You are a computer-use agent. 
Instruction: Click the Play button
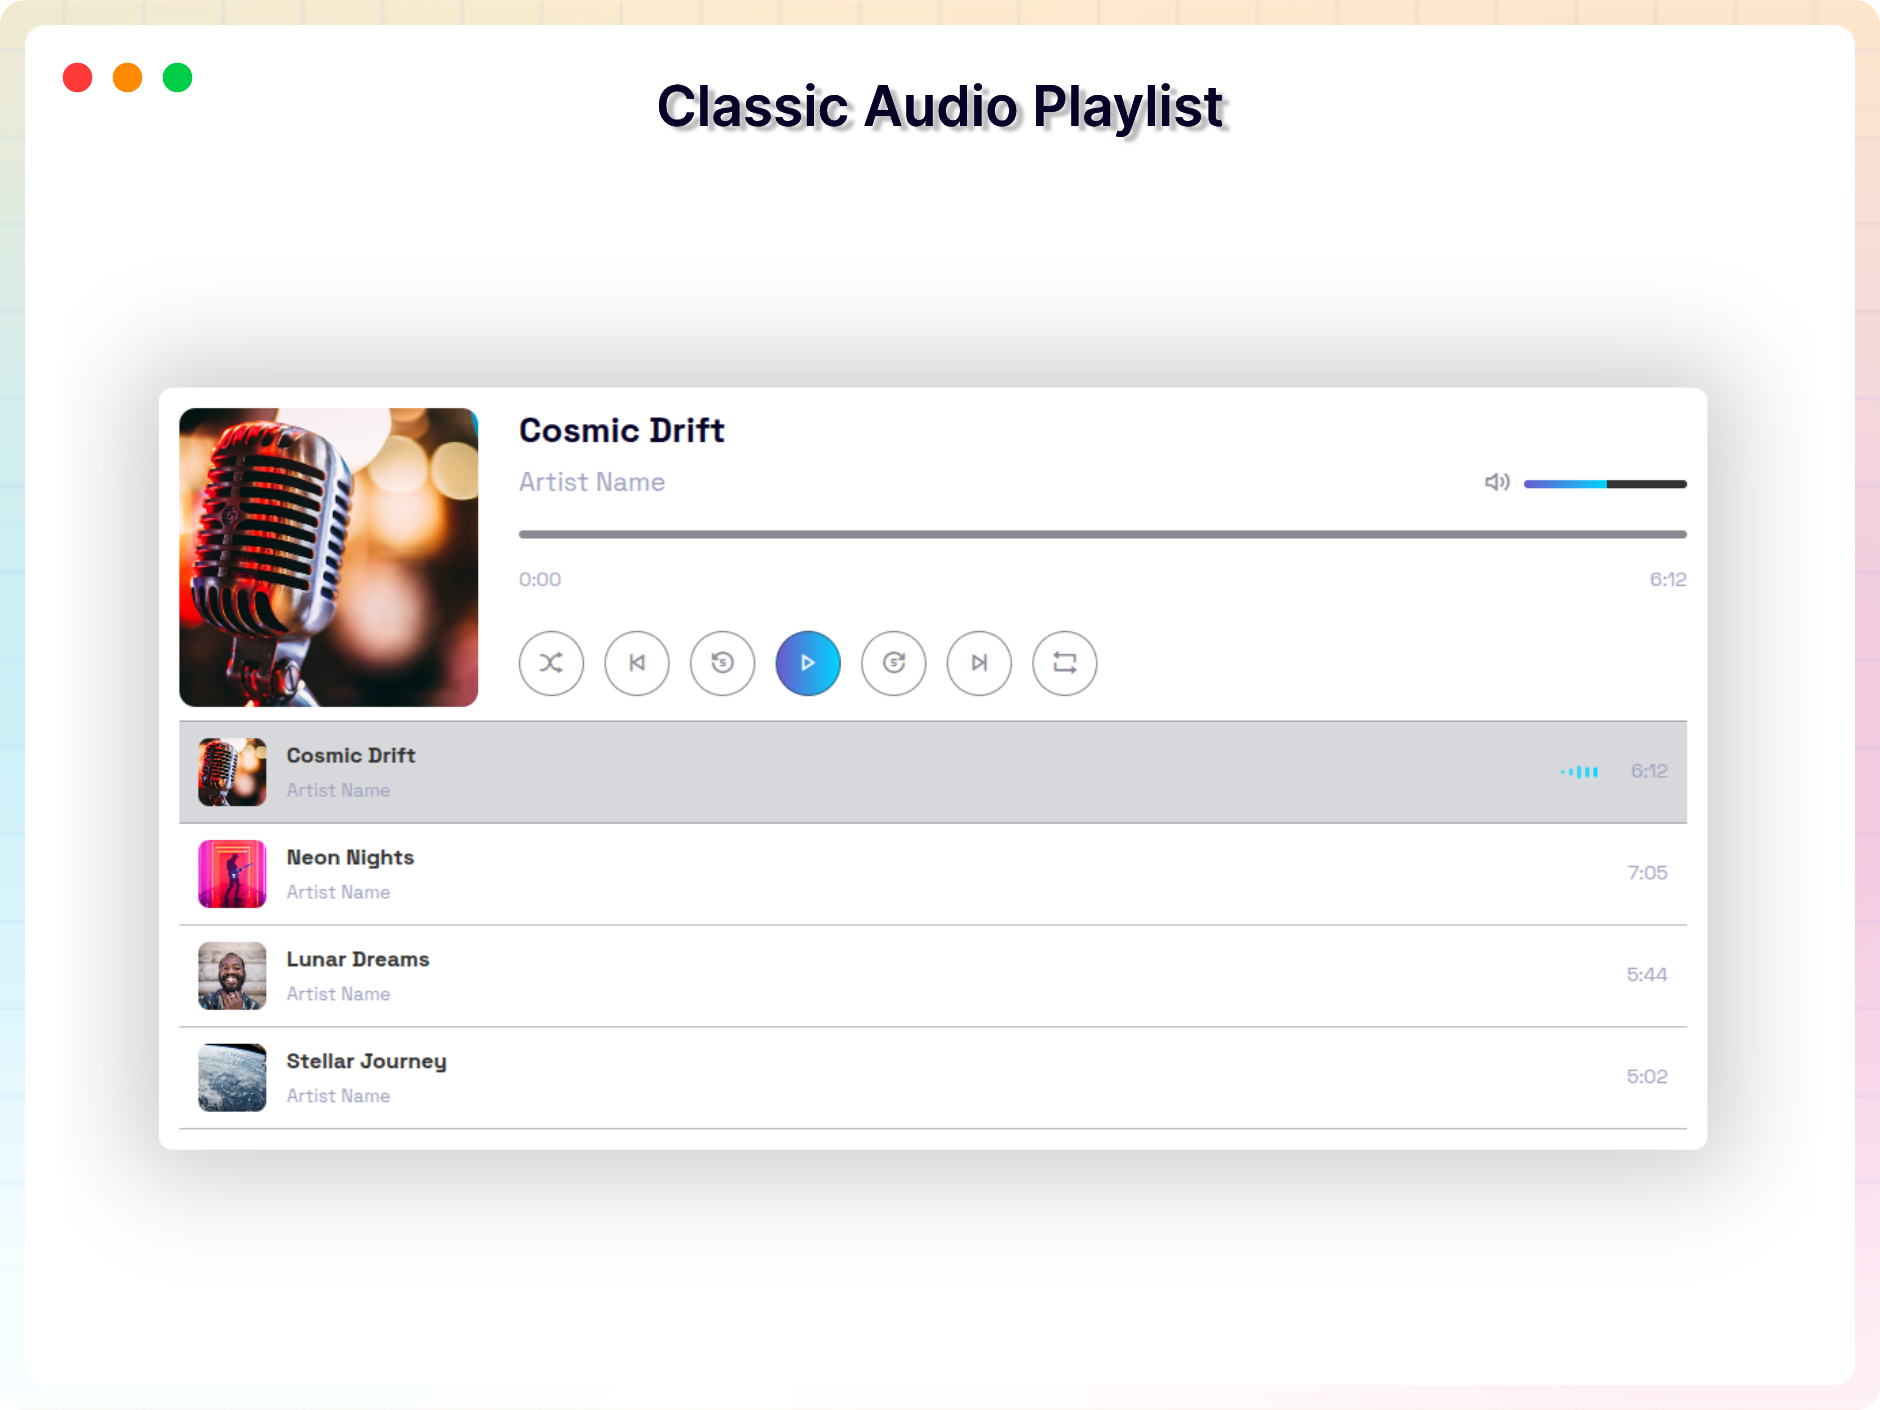click(x=808, y=663)
